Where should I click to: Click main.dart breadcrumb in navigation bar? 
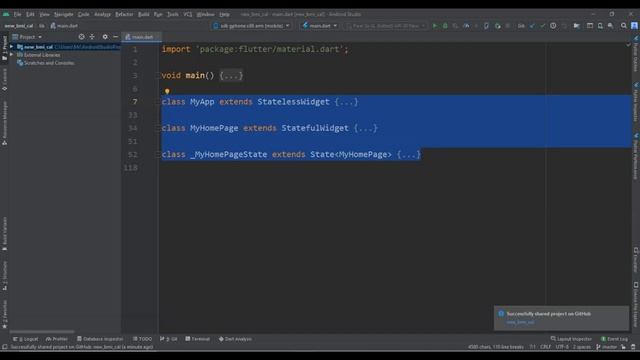[64, 26]
